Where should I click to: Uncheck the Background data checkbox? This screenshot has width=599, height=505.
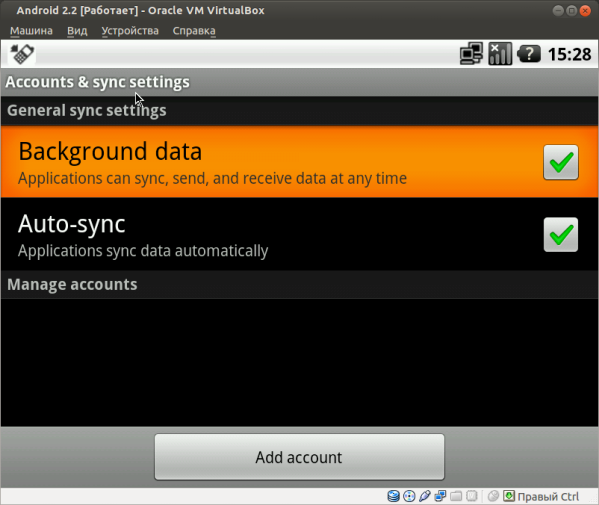click(561, 162)
